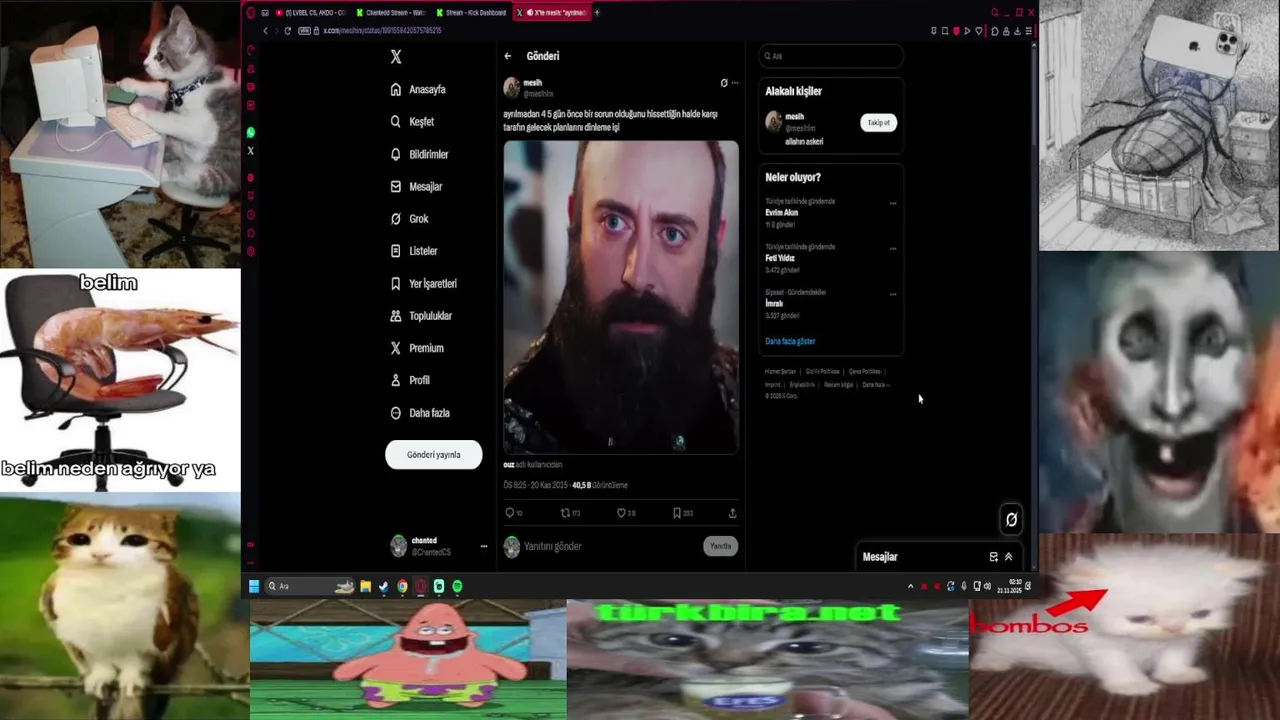Click new message icon in Mesajlar drawer
The width and height of the screenshot is (1280, 720).
click(993, 557)
